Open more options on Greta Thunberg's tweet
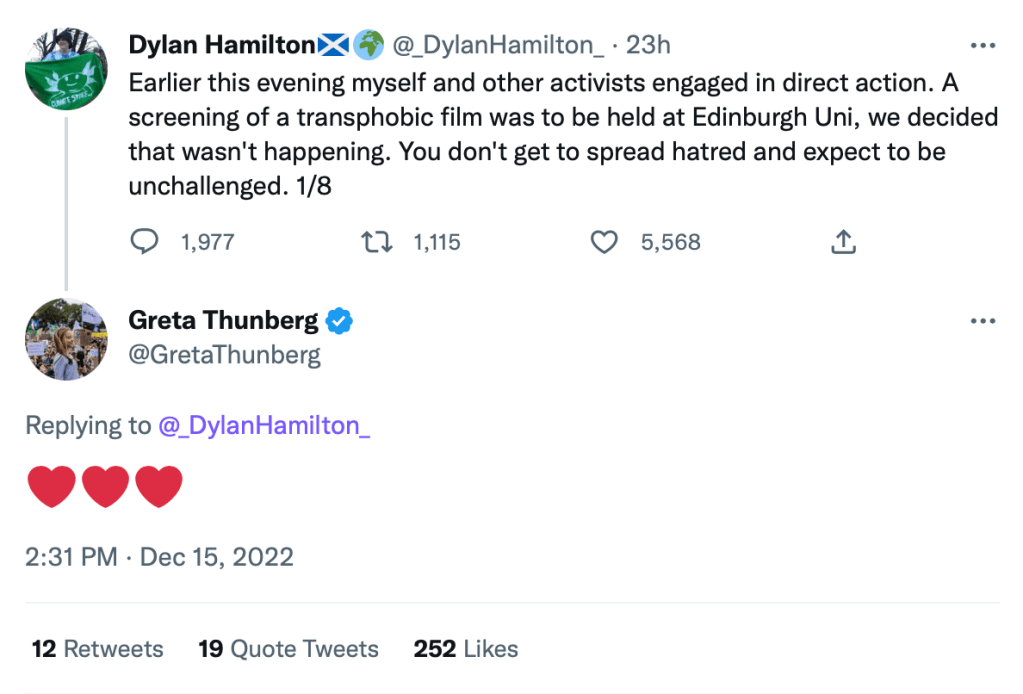This screenshot has width=1023, height=694. 984,322
